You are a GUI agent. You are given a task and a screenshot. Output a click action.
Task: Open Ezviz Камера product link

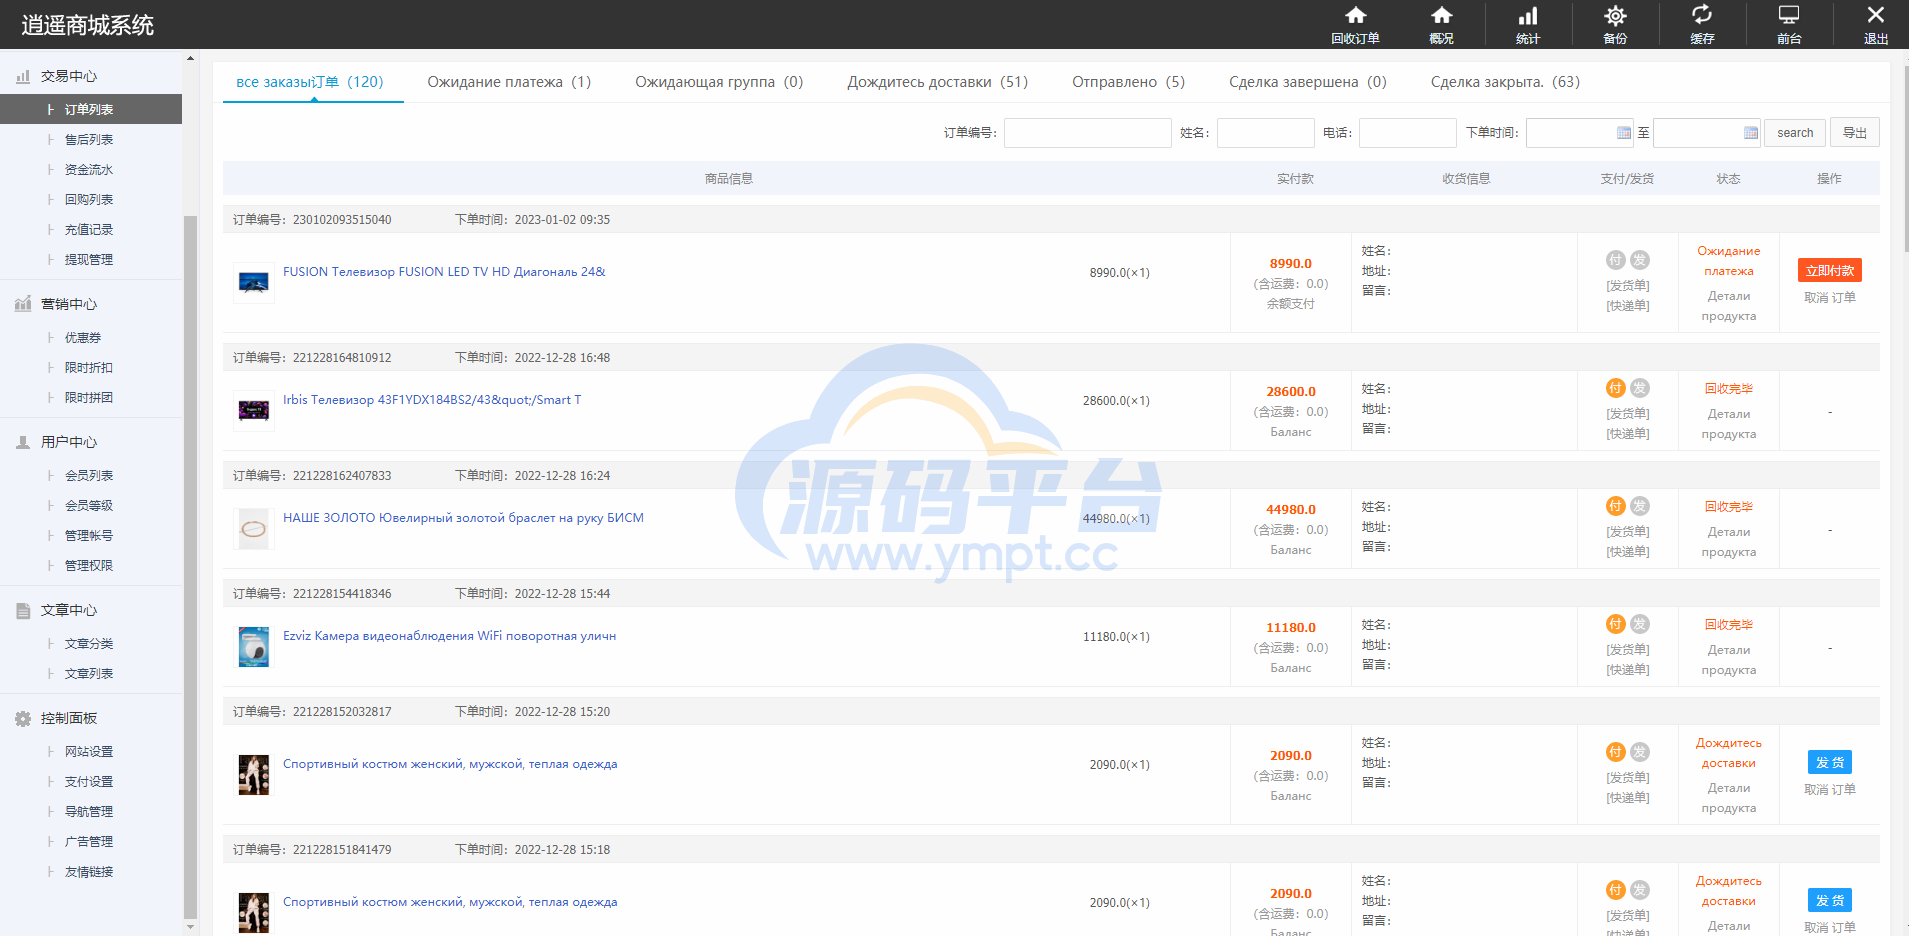[x=449, y=636]
